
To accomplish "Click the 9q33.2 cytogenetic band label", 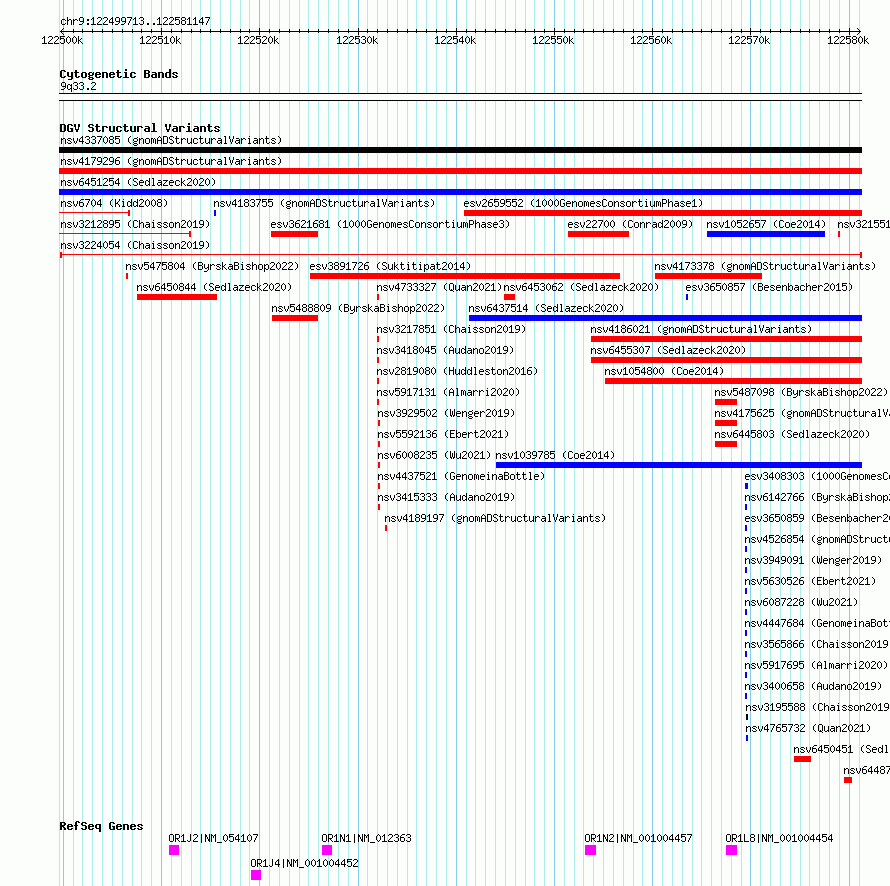I will point(78,86).
